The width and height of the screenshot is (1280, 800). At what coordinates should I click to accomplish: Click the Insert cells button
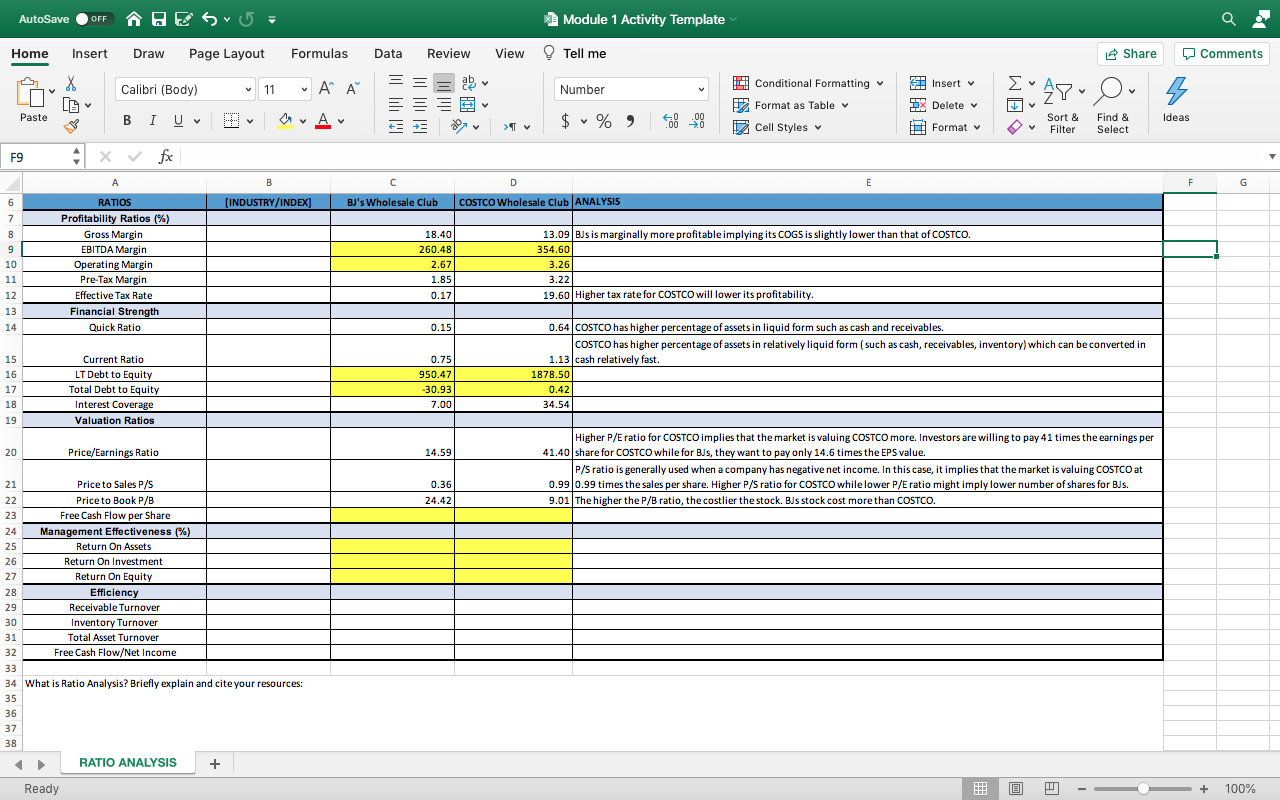click(943, 83)
